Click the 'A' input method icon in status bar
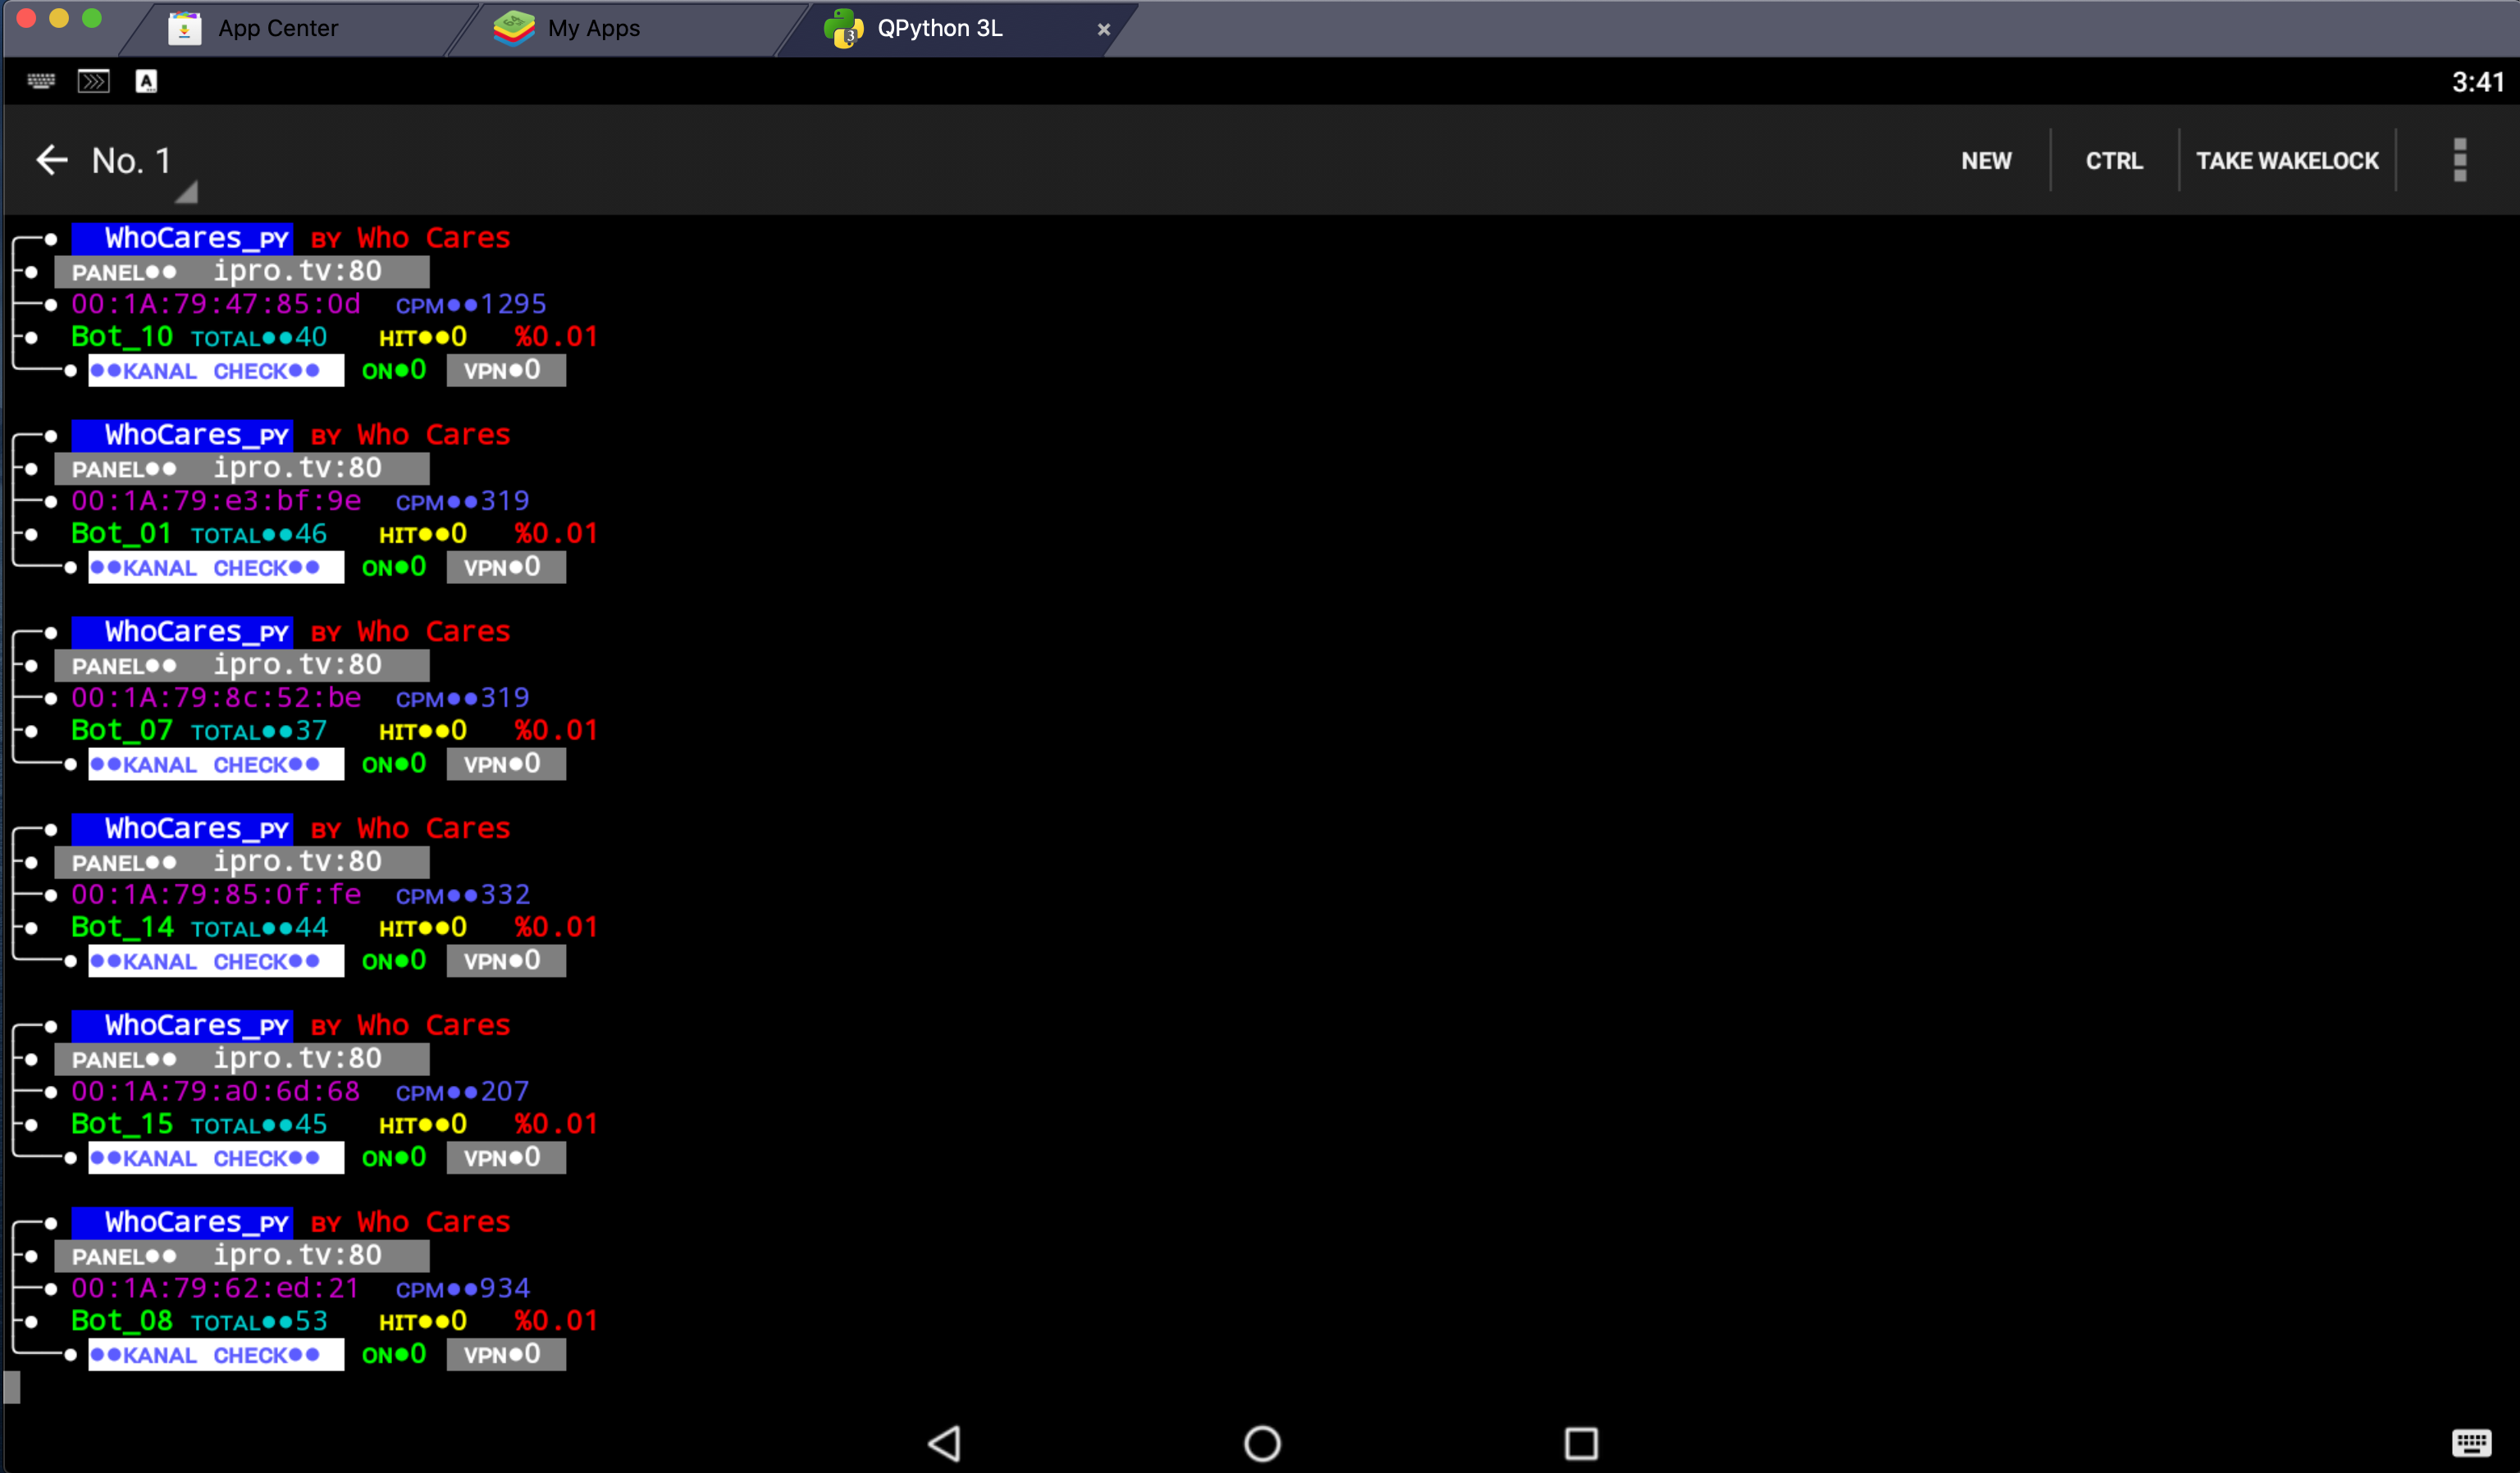 (x=147, y=81)
